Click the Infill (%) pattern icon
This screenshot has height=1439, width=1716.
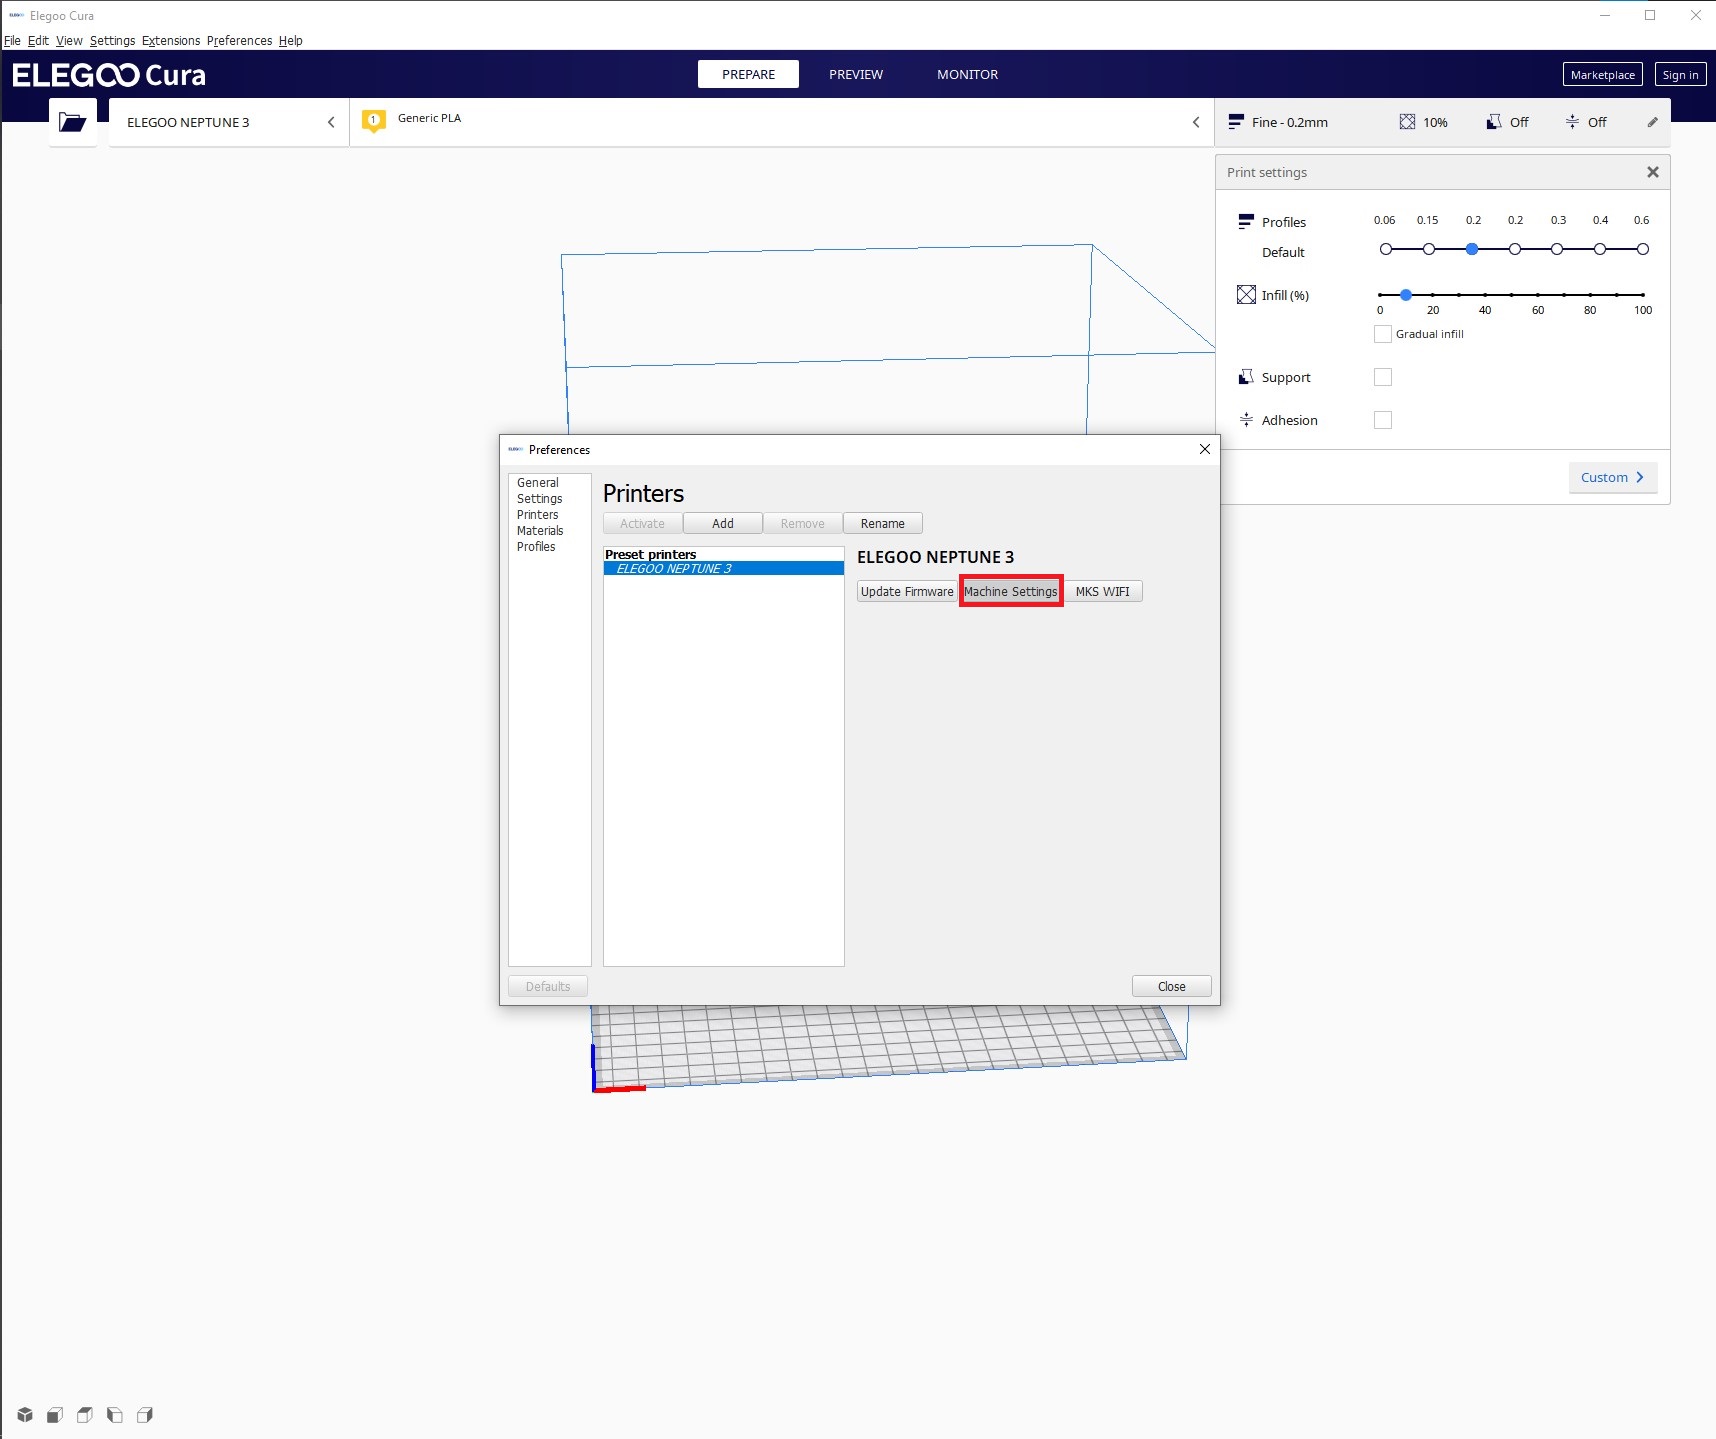point(1246,295)
